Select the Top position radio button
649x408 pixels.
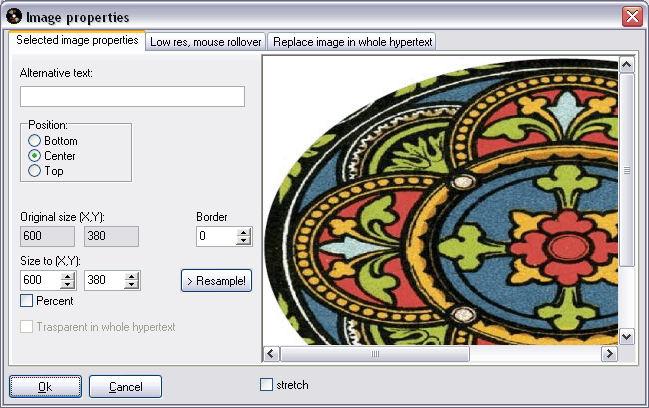[34, 171]
